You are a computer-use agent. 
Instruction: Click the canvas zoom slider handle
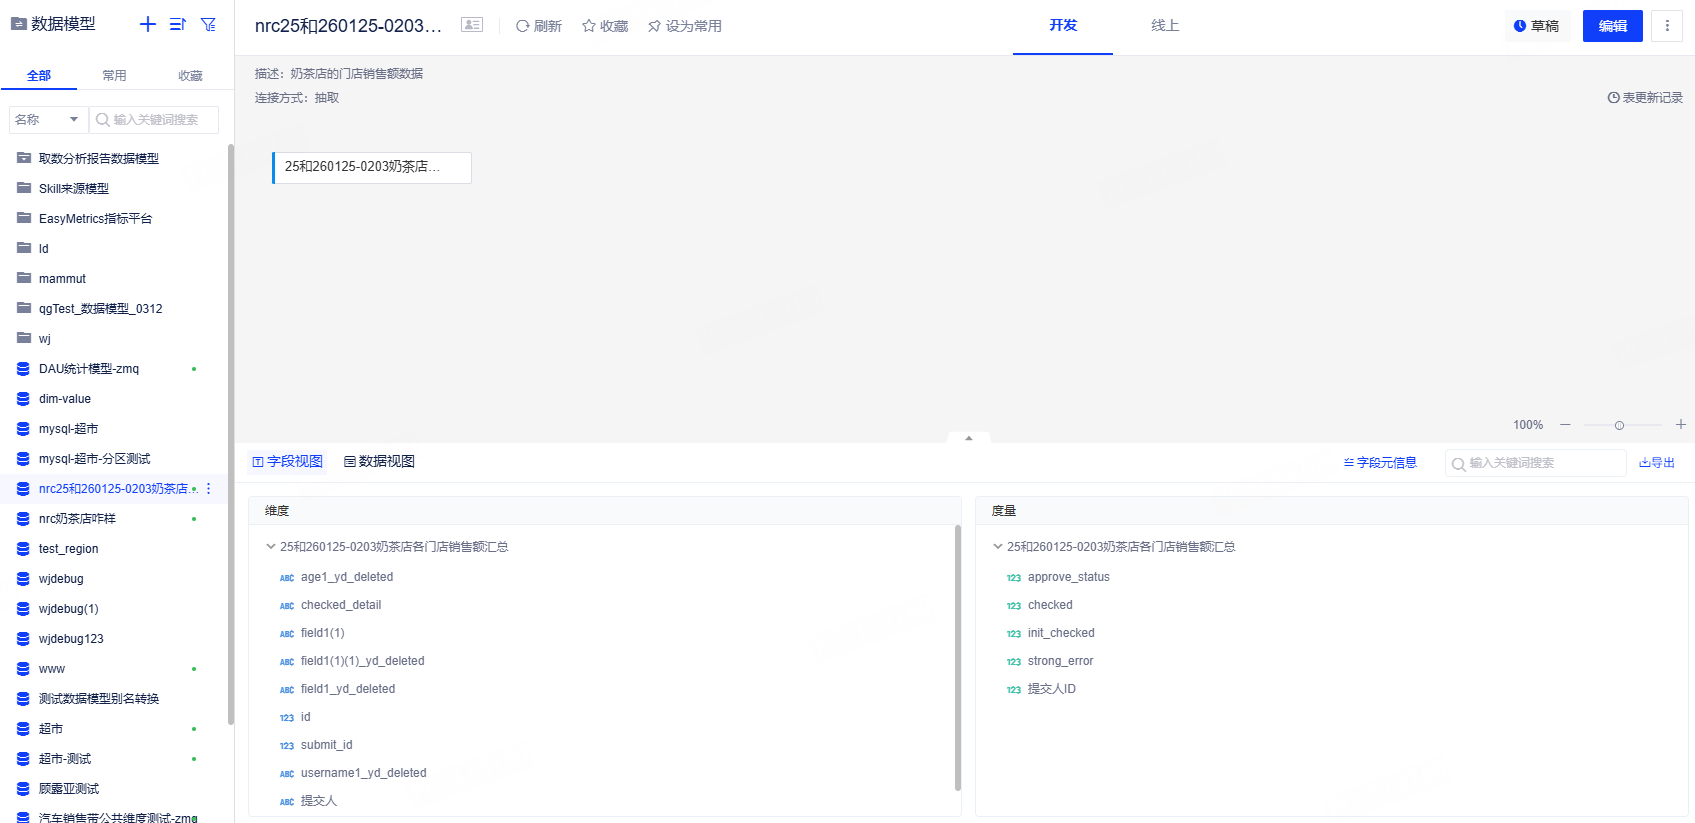(1619, 425)
